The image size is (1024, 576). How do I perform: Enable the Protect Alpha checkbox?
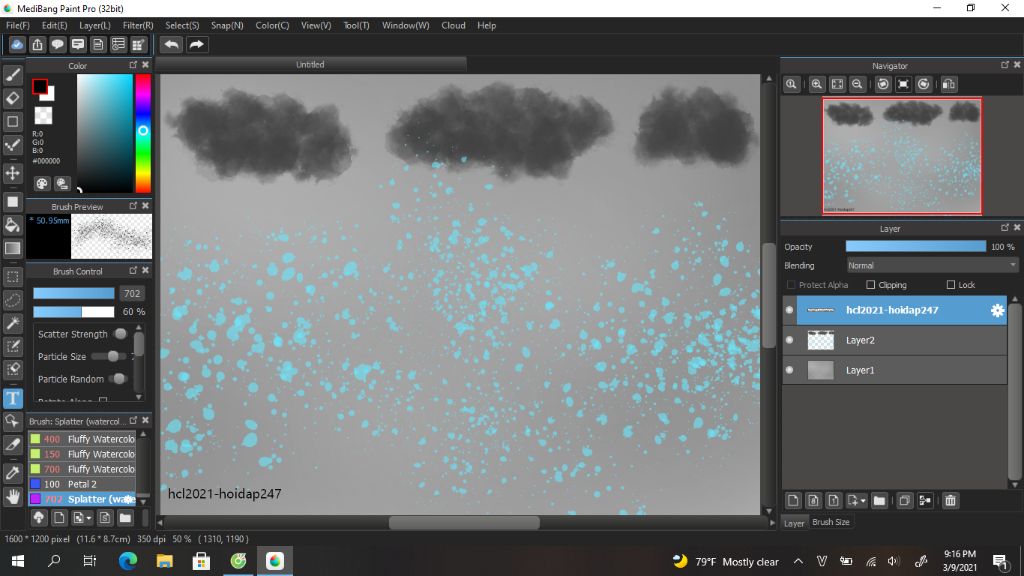(791, 285)
